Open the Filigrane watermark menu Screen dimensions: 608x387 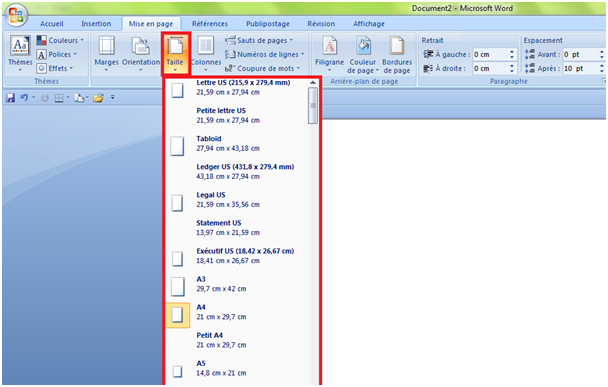point(329,54)
